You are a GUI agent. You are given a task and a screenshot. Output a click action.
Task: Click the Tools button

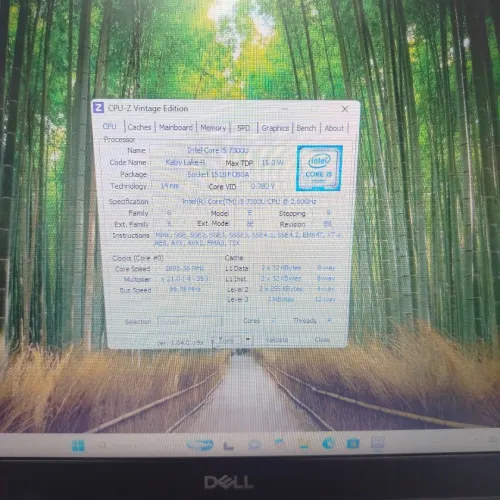(x=227, y=340)
